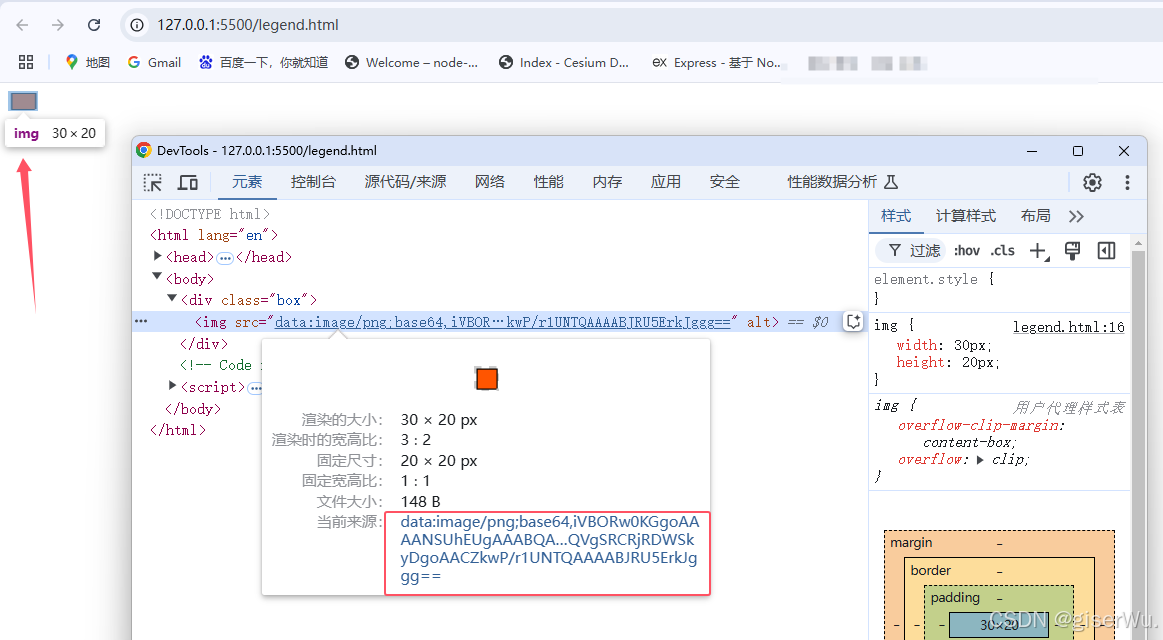Switch to the 样式 pane tab
This screenshot has width=1163, height=640.
[896, 216]
